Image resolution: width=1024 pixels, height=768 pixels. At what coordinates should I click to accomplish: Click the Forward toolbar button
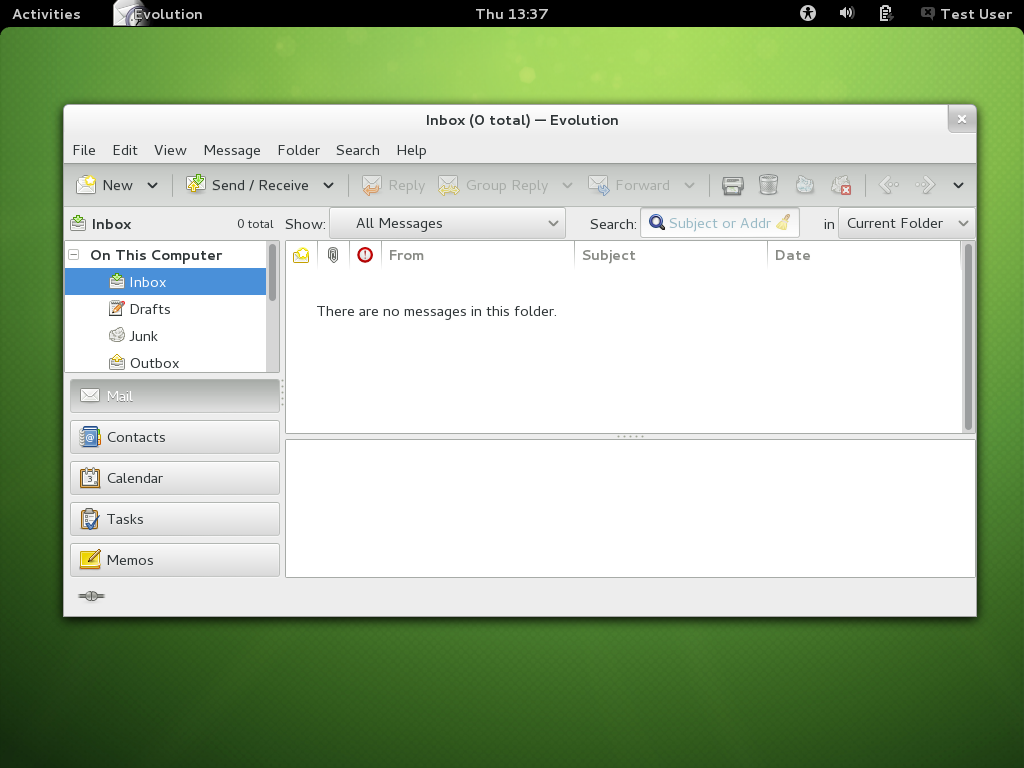[628, 185]
